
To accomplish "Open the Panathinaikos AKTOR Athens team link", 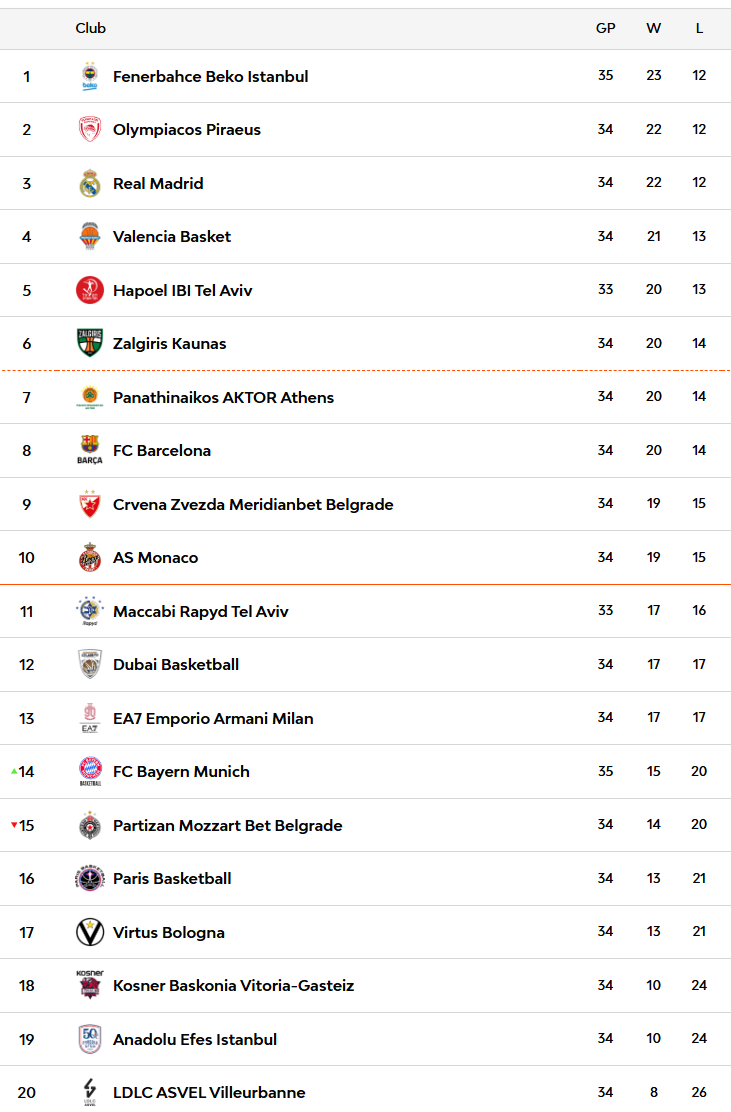I will [223, 397].
